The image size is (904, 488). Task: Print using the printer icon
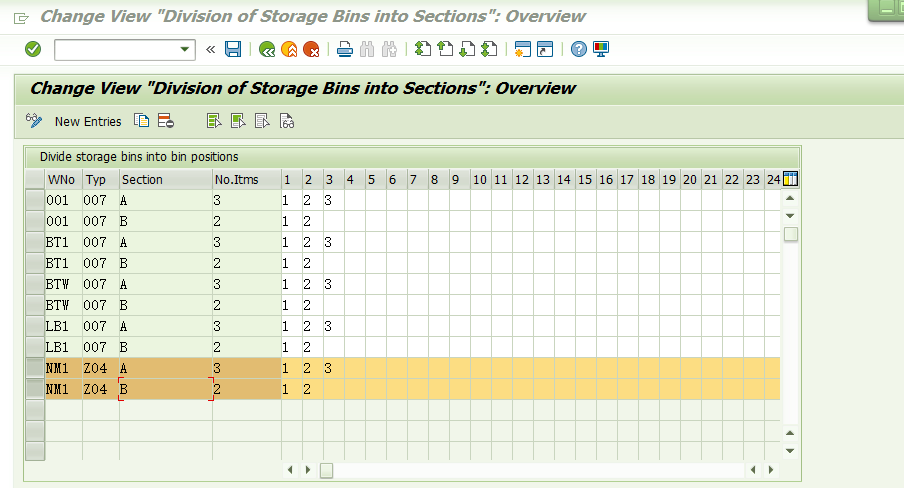(345, 50)
